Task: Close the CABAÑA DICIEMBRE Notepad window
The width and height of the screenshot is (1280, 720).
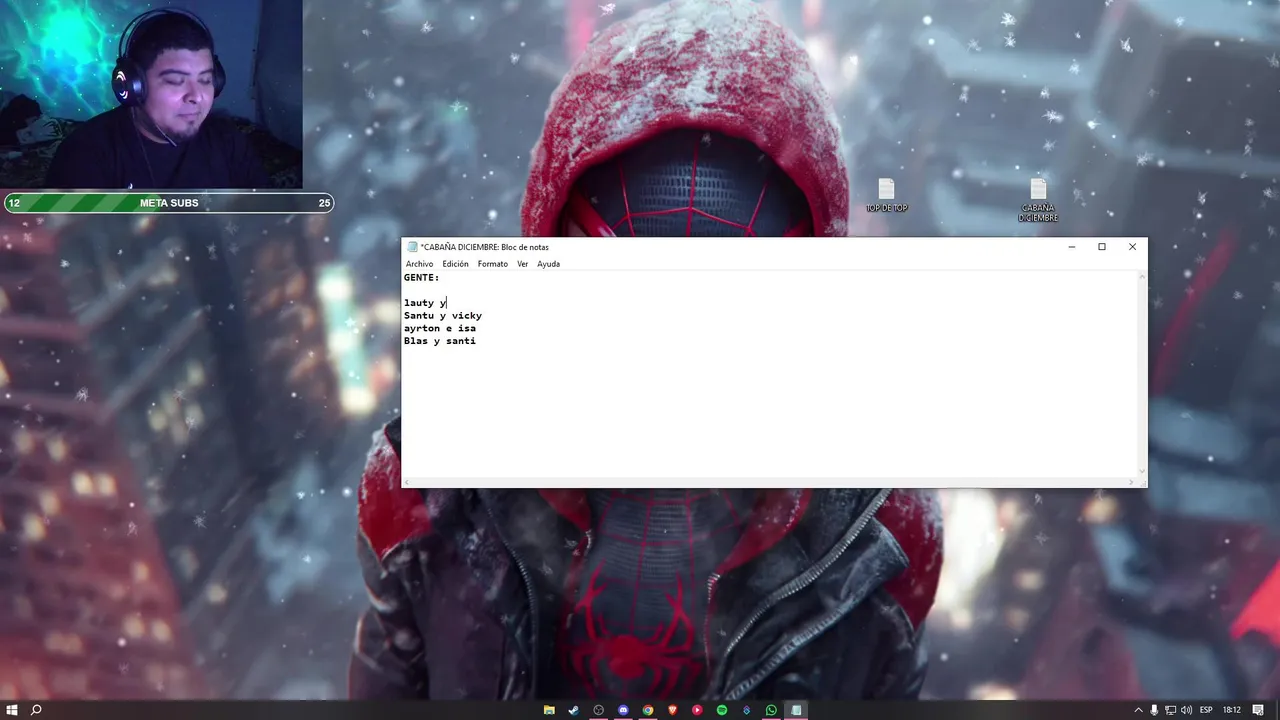Action: point(1132,247)
